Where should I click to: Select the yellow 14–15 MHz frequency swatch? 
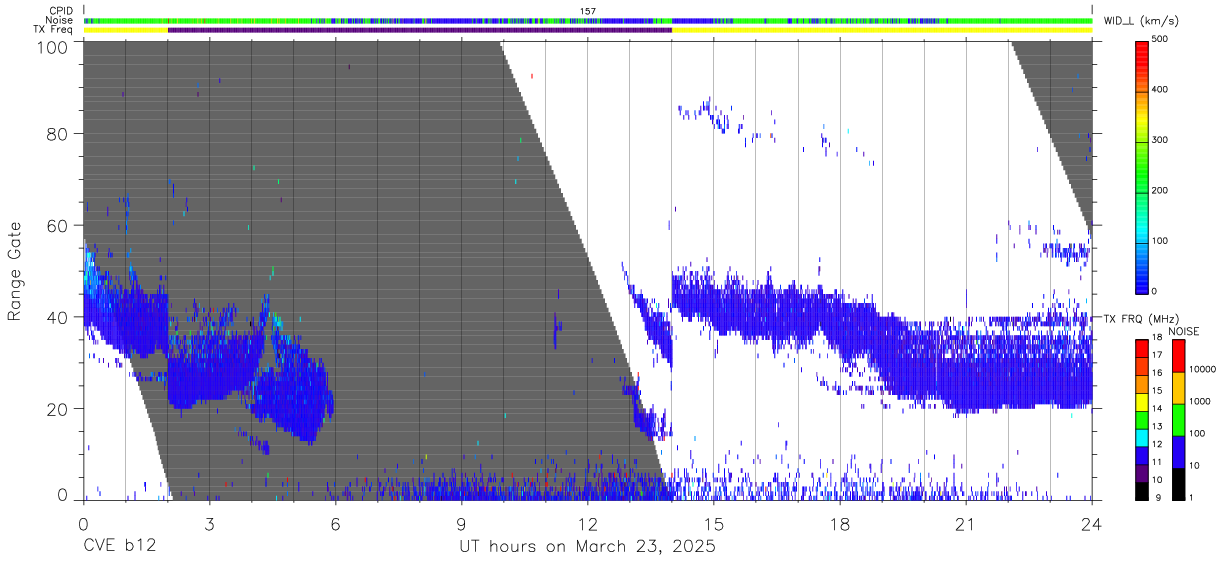tap(1142, 402)
